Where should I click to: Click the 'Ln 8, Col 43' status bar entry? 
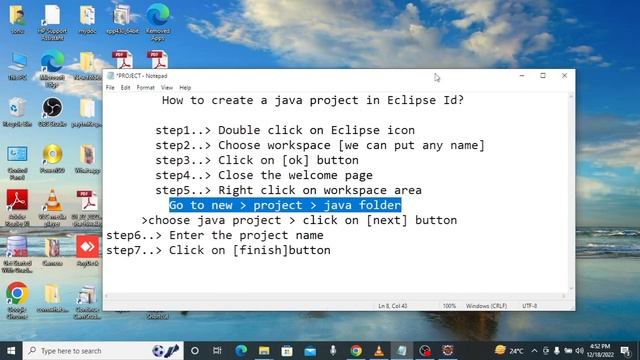pos(393,306)
